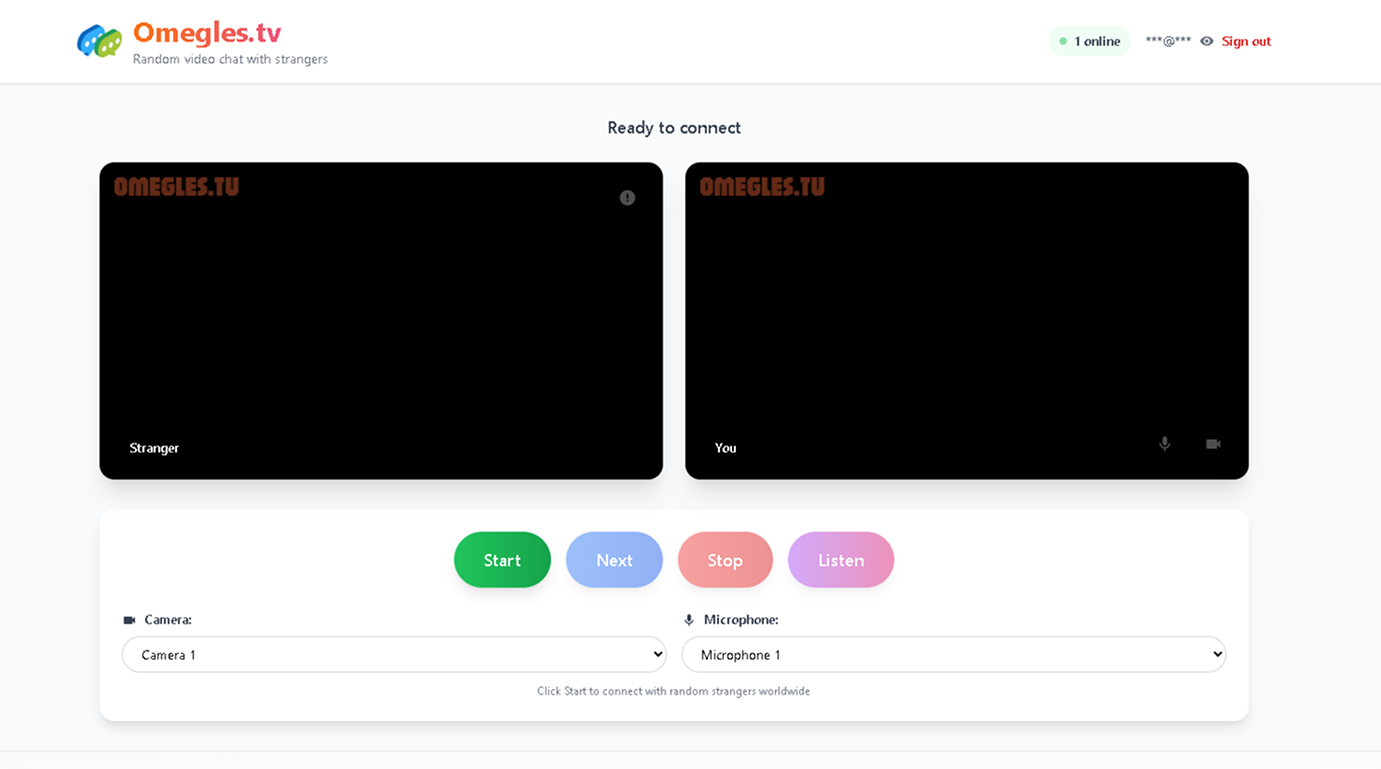This screenshot has height=769, width=1381.
Task: Click the 'Camera:' label text
Action: (x=168, y=620)
